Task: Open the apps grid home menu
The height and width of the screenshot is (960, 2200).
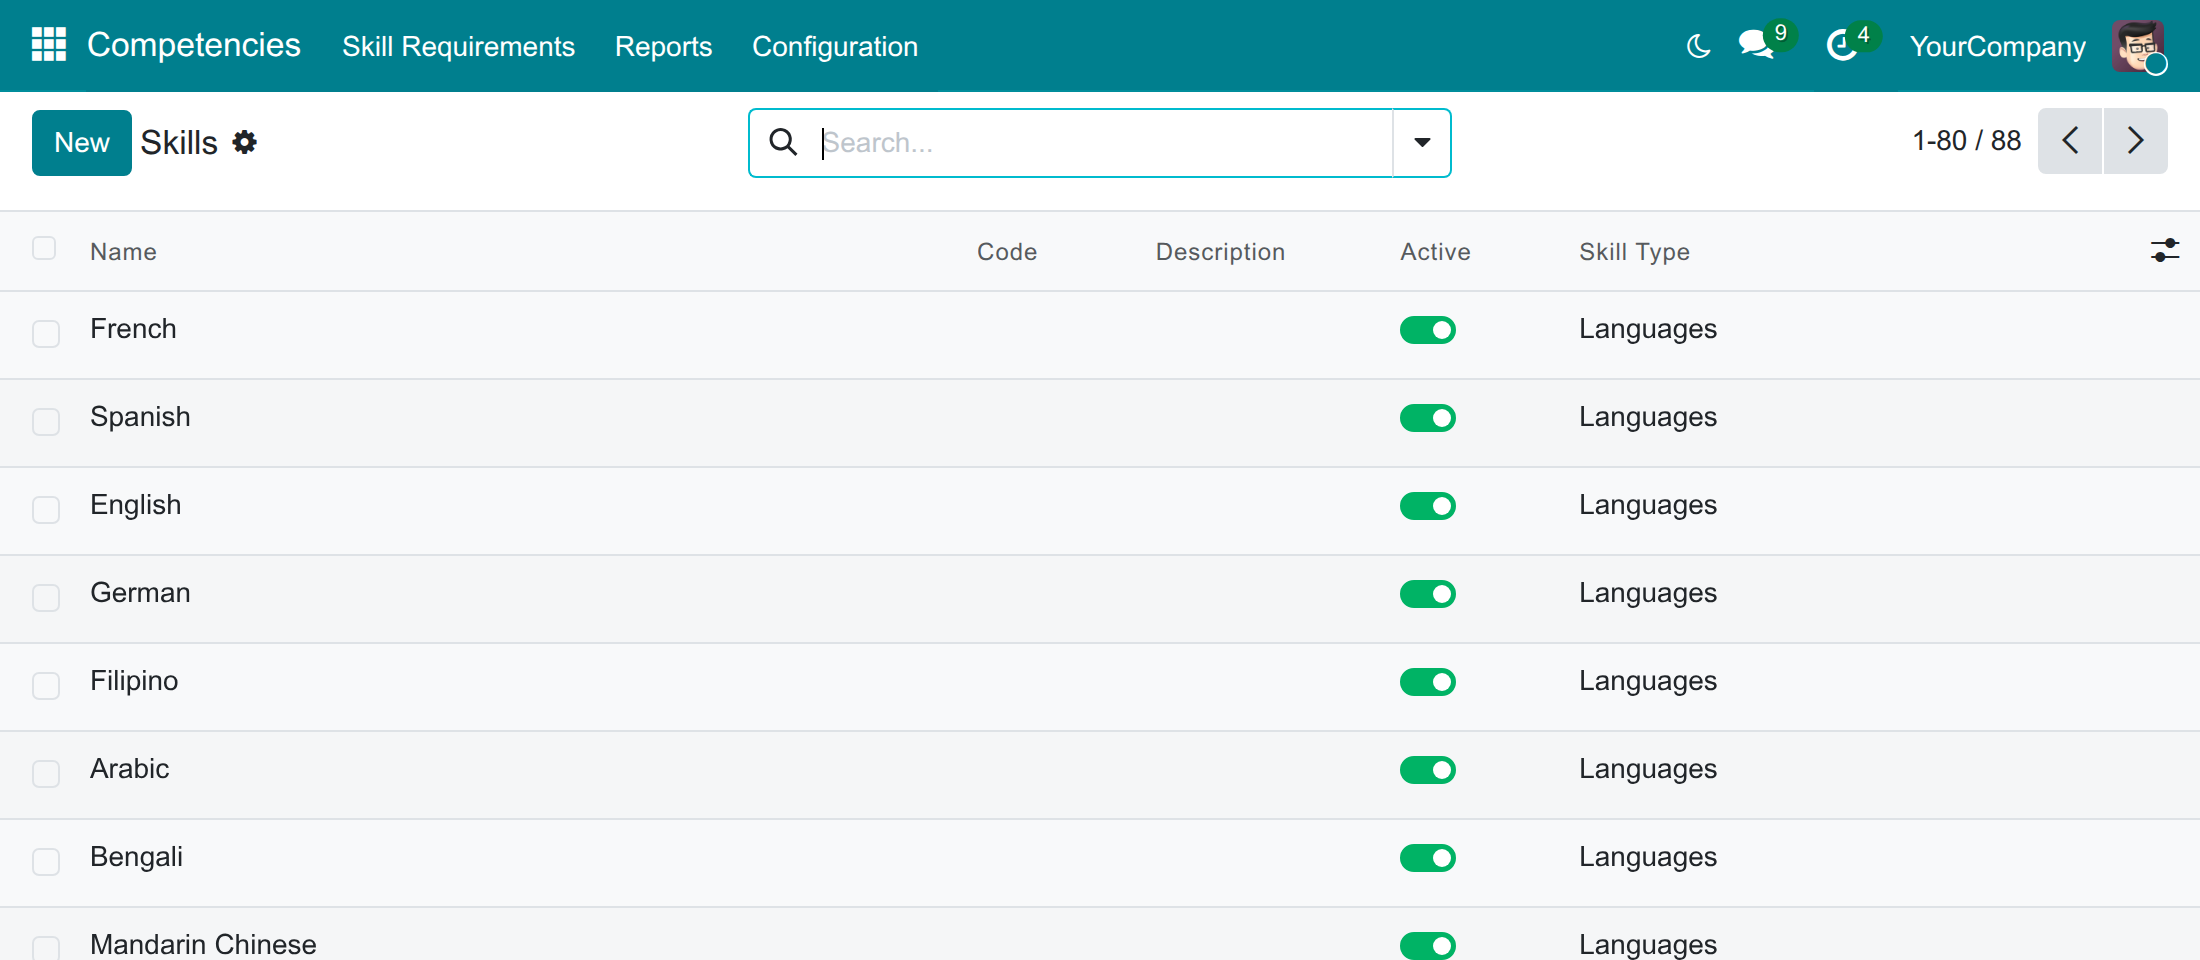Action: 49,45
